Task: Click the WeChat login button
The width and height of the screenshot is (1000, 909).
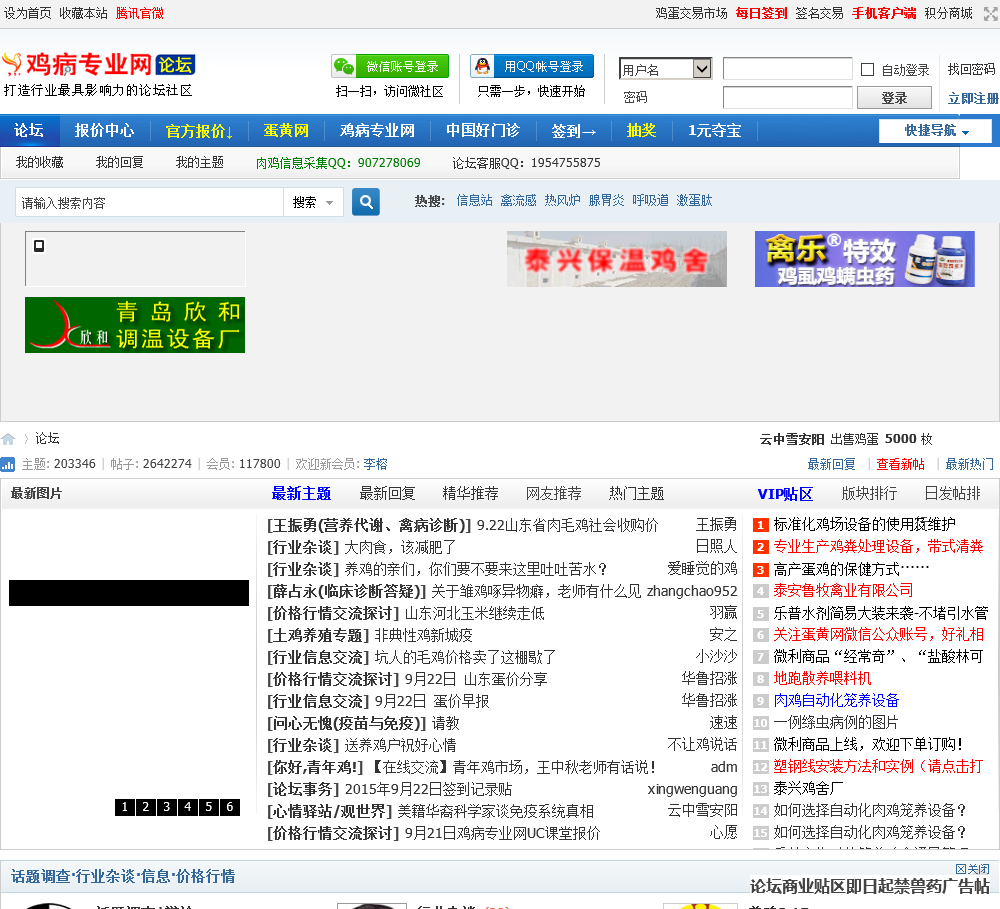Action: [390, 66]
